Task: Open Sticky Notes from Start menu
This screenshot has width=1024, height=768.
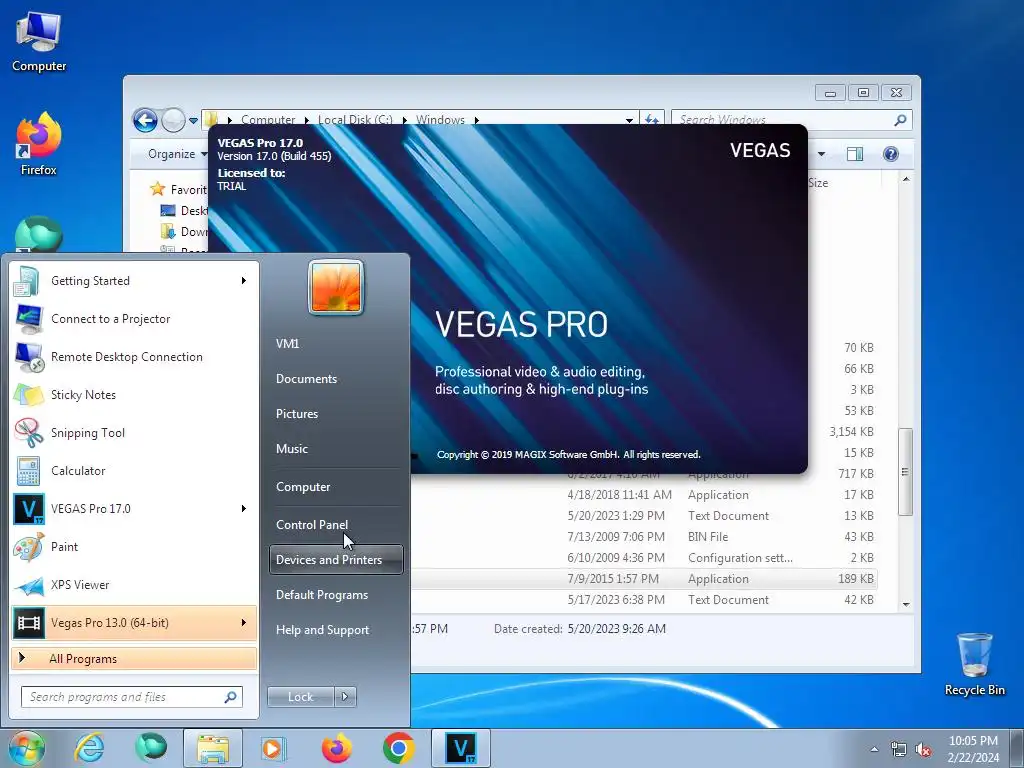Action: 135,394
